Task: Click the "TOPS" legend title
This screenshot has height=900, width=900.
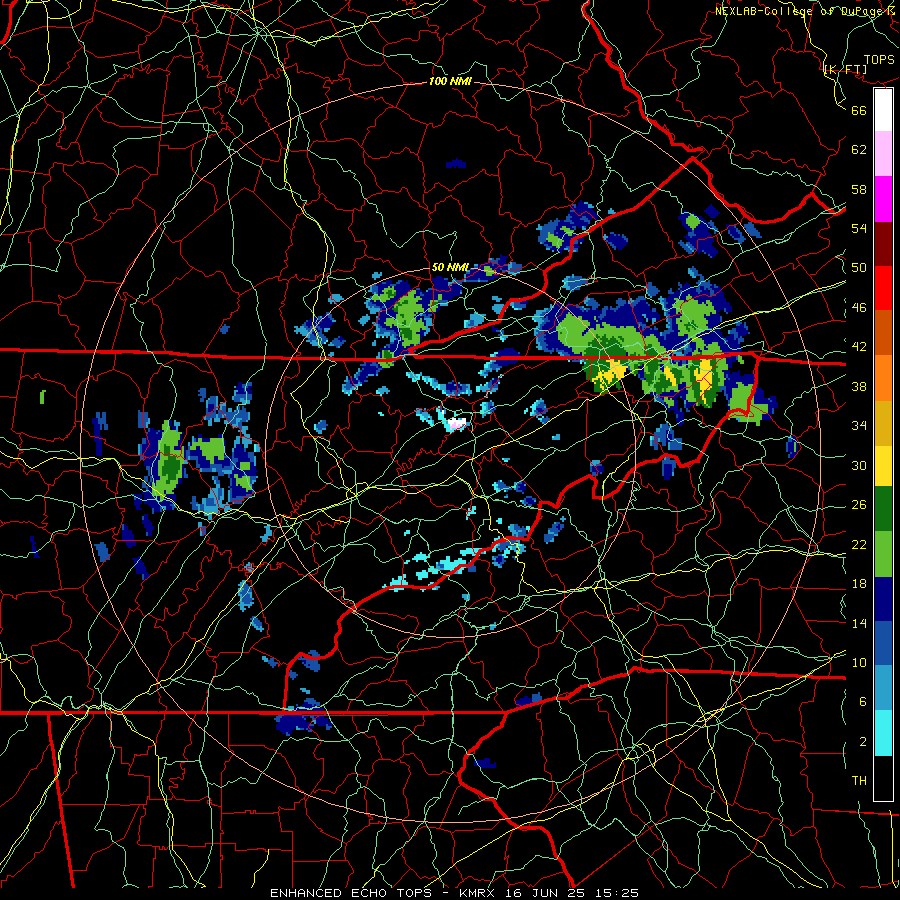Action: (x=879, y=60)
